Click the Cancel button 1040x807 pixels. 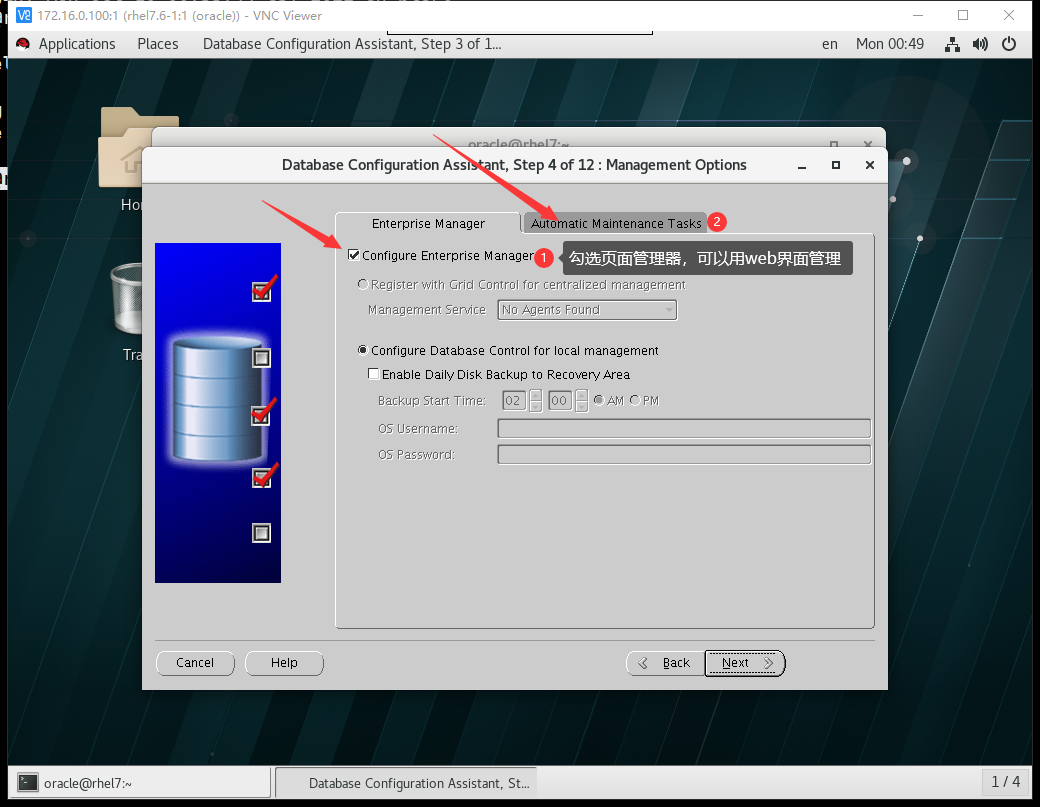click(x=195, y=663)
